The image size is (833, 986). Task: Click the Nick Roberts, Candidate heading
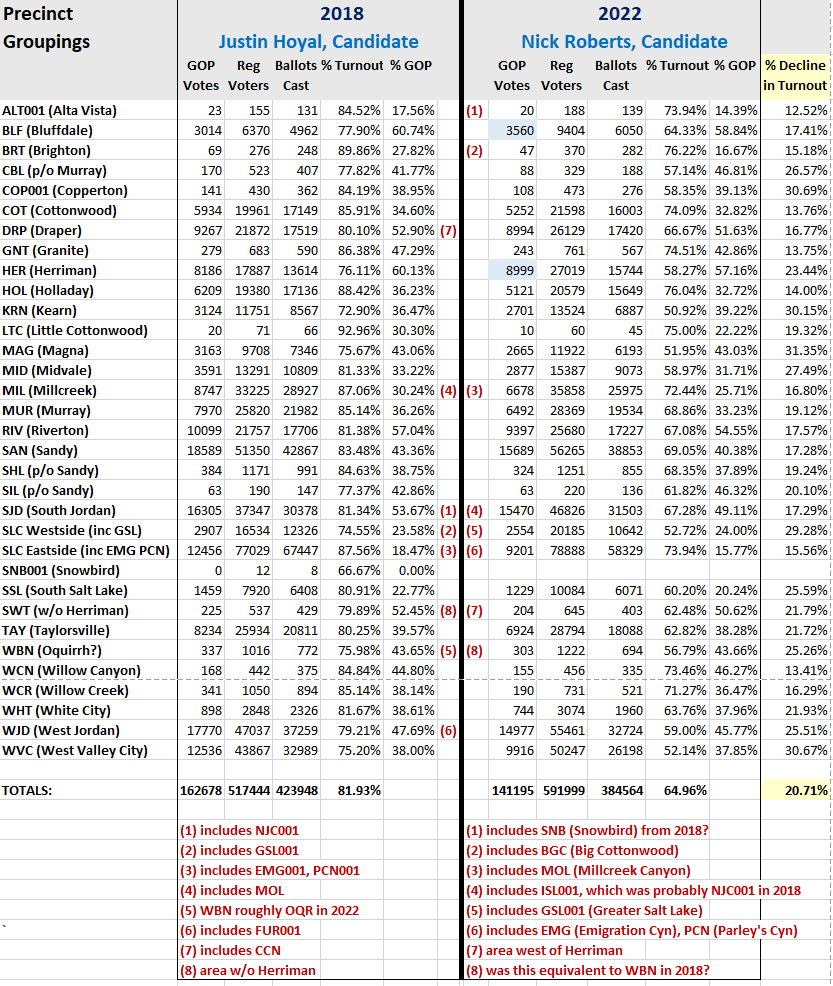point(624,42)
